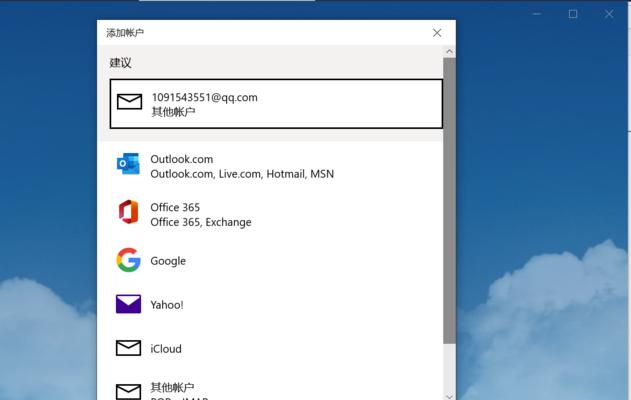Select the suggested 1091543551@qq.com account
Screen dimensions: 631x400
(276, 104)
